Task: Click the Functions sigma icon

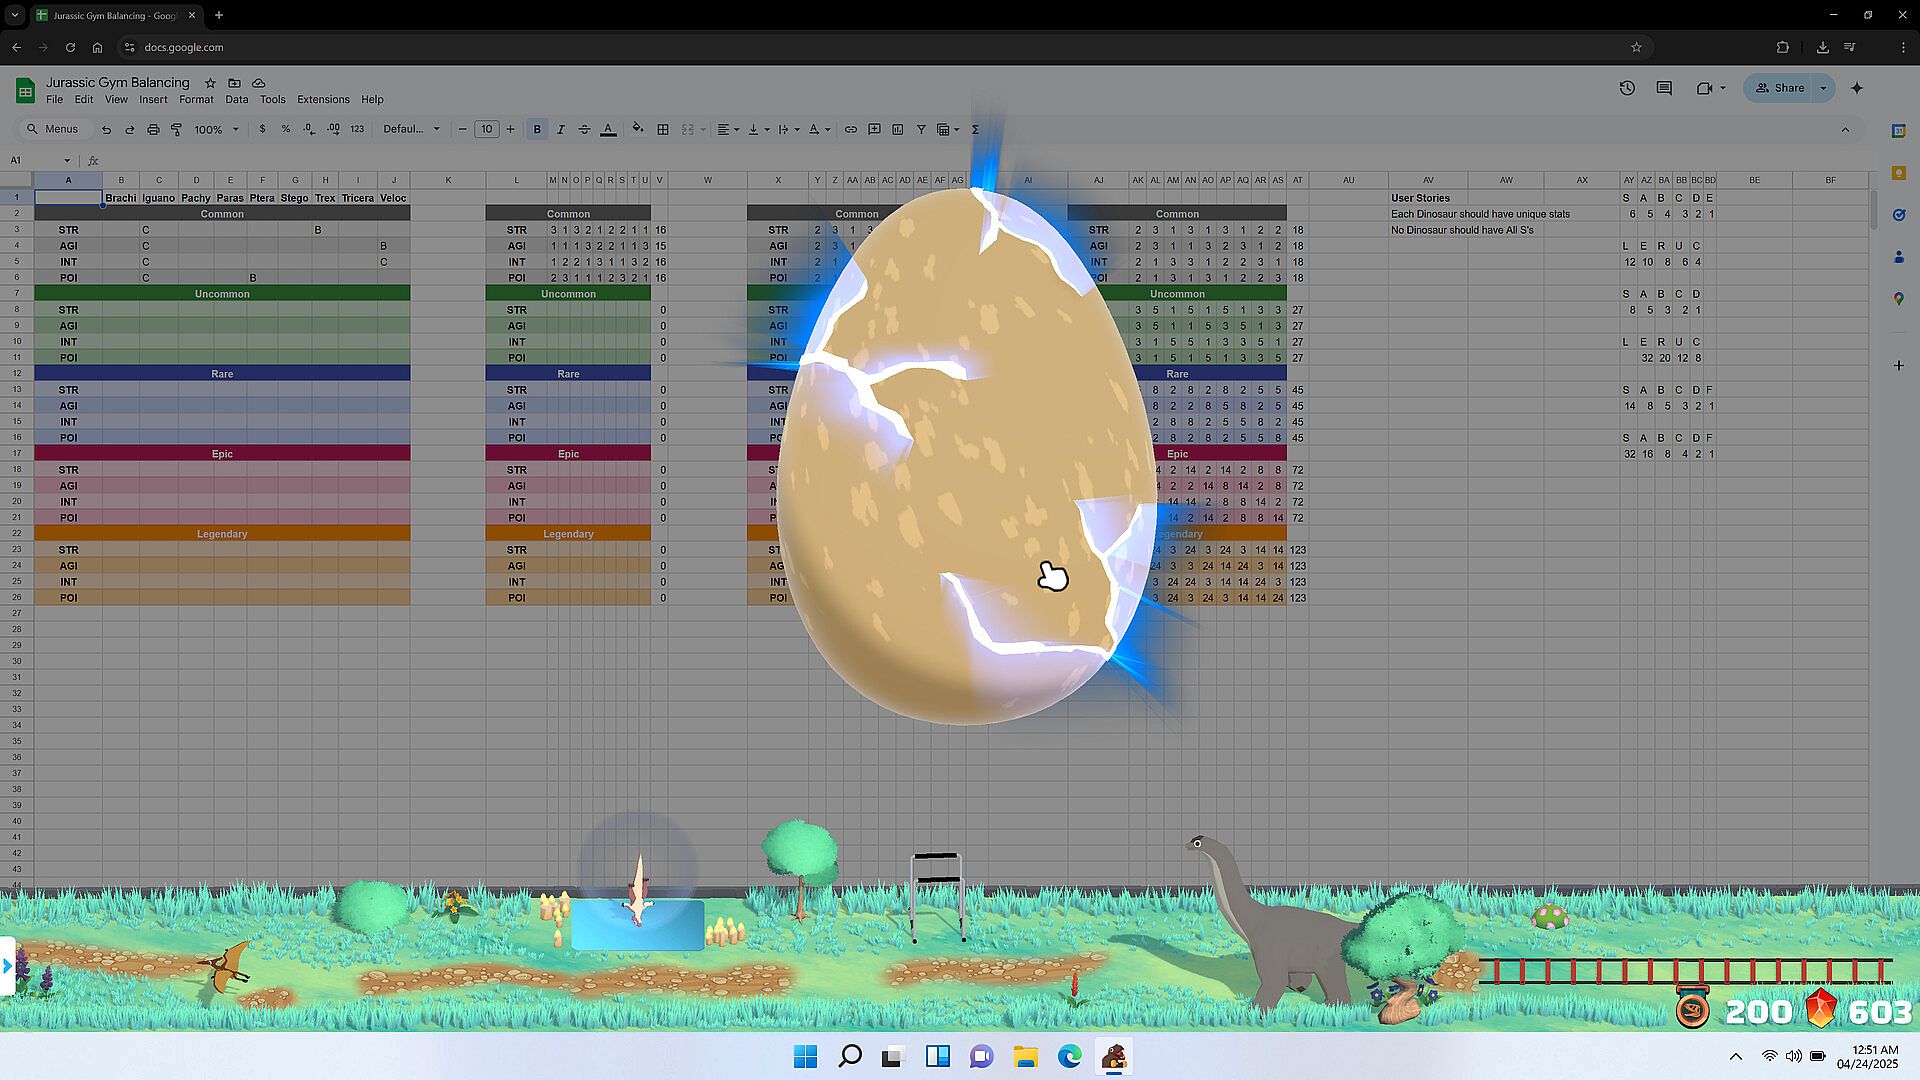Action: [975, 129]
